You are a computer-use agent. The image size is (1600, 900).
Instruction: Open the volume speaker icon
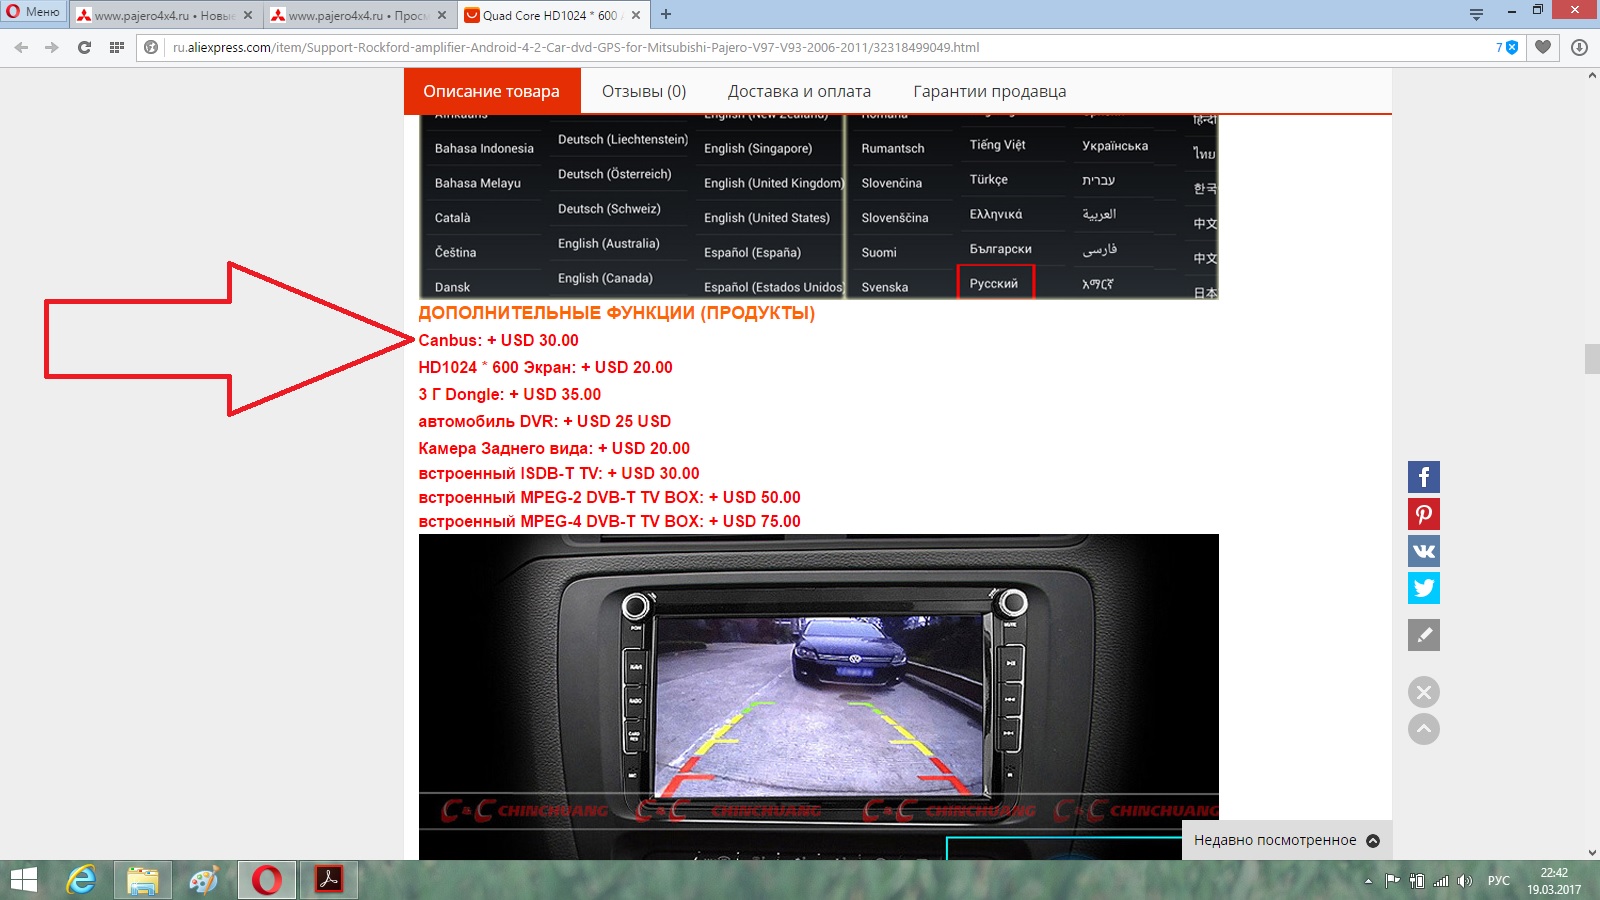1465,881
